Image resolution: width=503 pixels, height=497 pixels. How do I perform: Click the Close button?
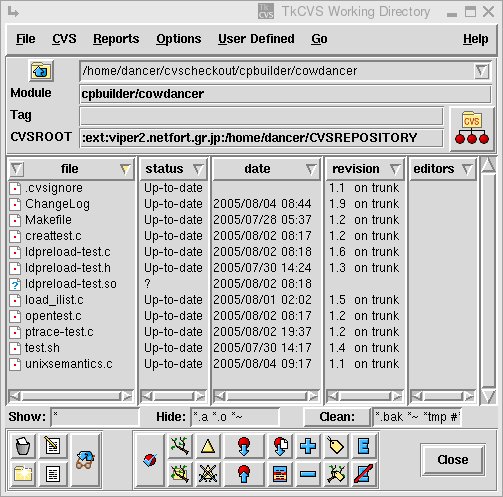pos(453,460)
